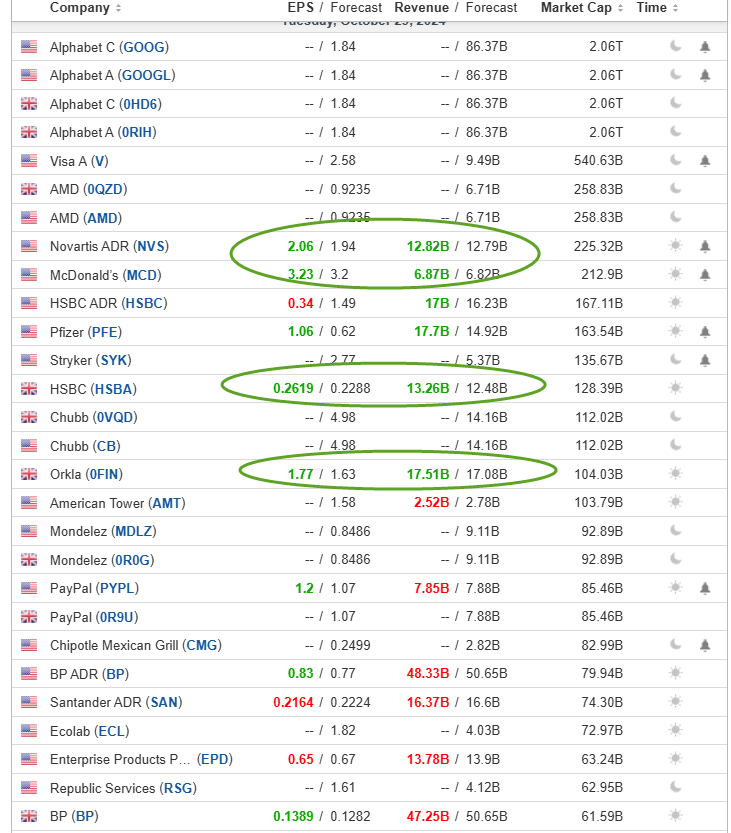This screenshot has height=833, width=731.
Task: Click Stryker market cap 135.67B
Action: (598, 360)
